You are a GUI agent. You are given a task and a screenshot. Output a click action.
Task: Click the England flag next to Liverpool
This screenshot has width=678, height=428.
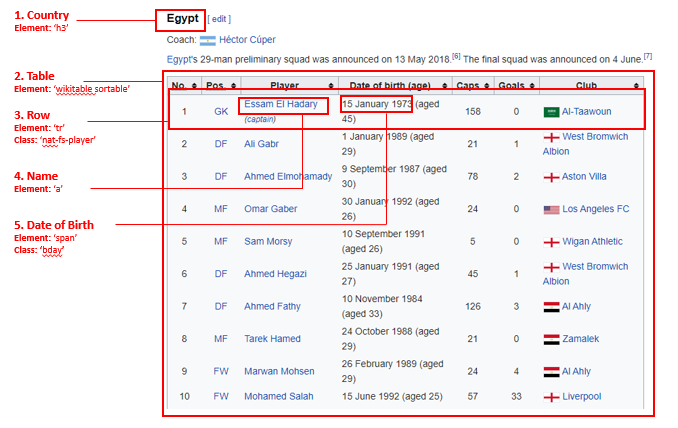551,397
